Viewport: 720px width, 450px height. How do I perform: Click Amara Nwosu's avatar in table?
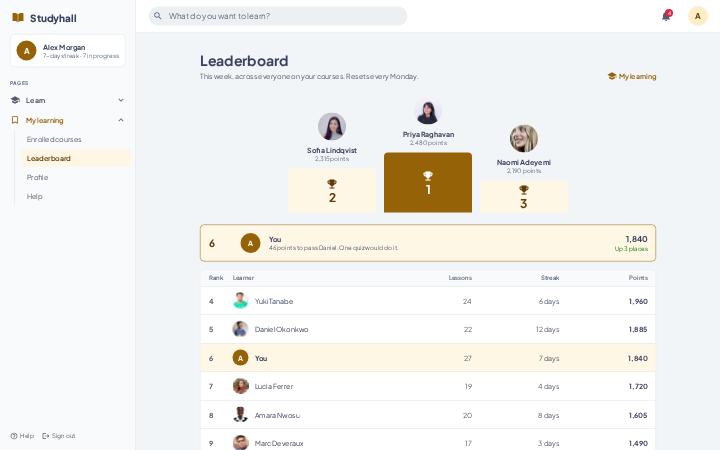pos(240,415)
